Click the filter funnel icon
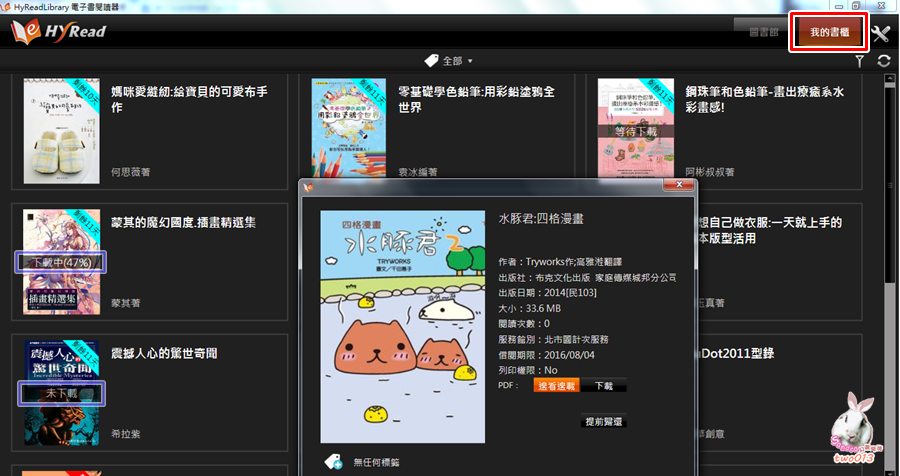Viewport: 900px width, 476px height. coord(859,61)
